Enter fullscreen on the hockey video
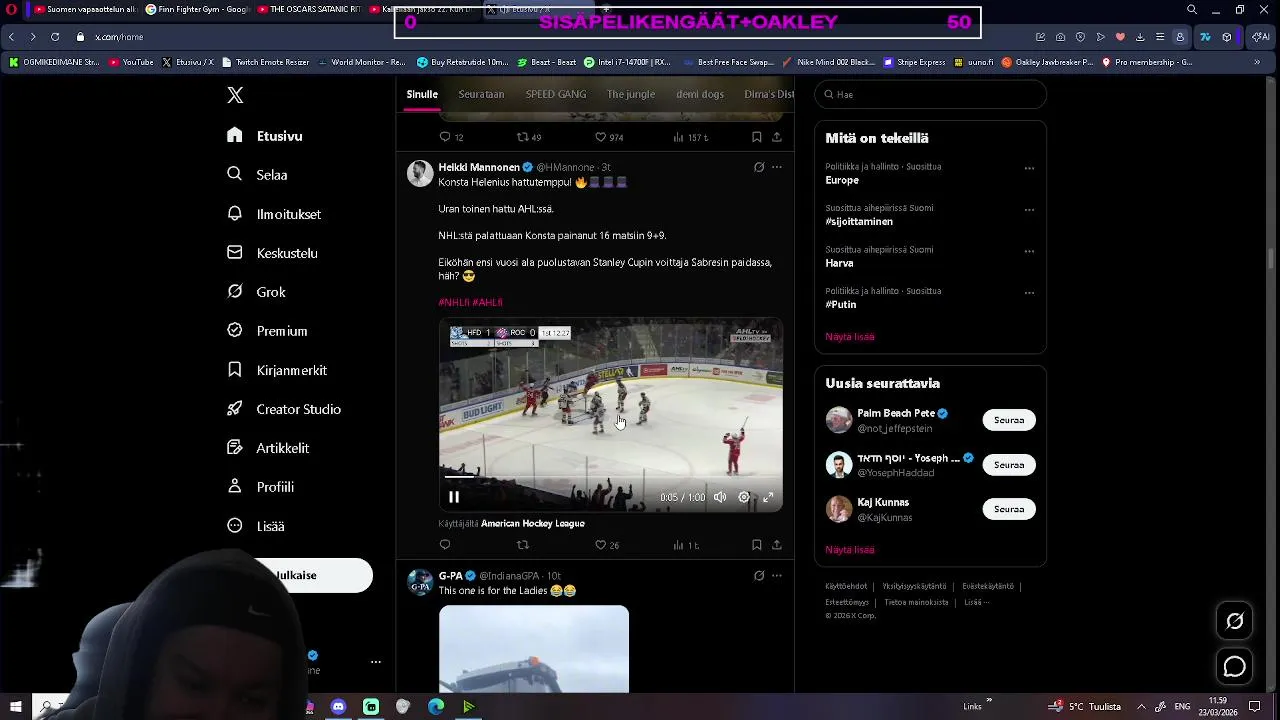This screenshot has height=720, width=1280. pos(768,497)
